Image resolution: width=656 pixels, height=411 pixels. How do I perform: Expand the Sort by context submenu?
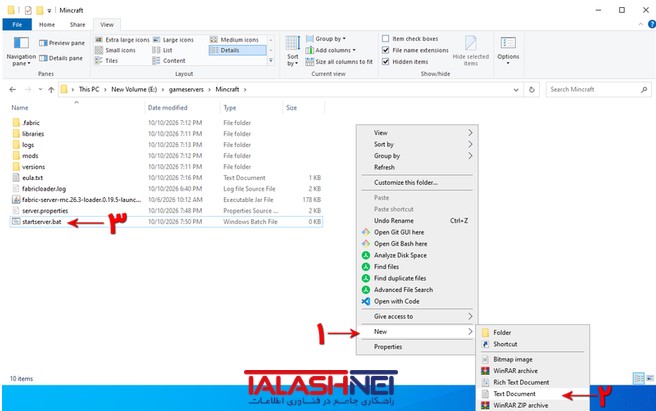click(417, 144)
